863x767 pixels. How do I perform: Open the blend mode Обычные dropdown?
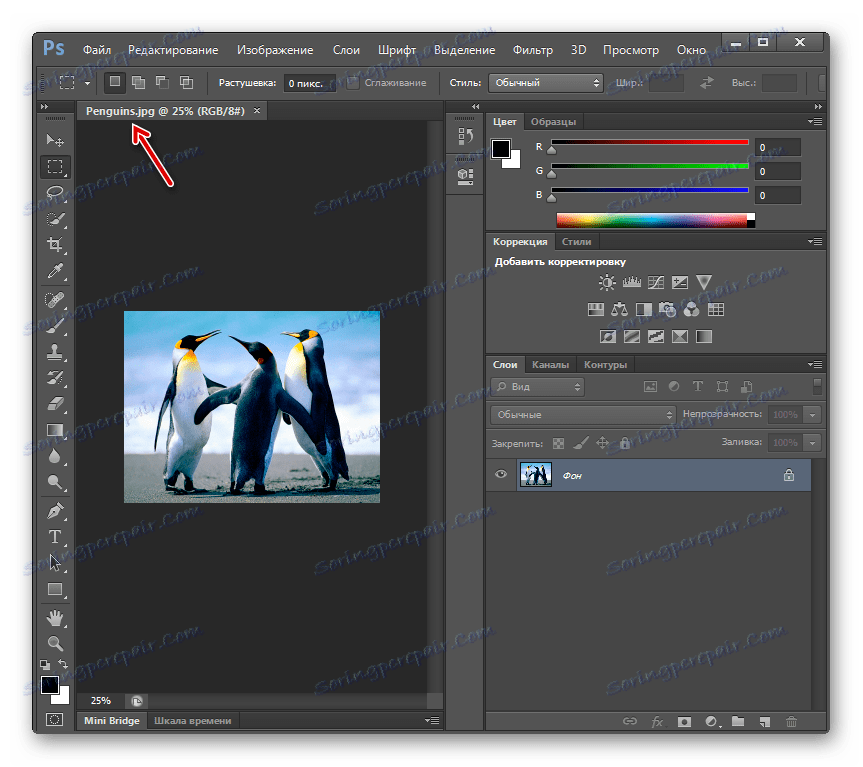[583, 414]
